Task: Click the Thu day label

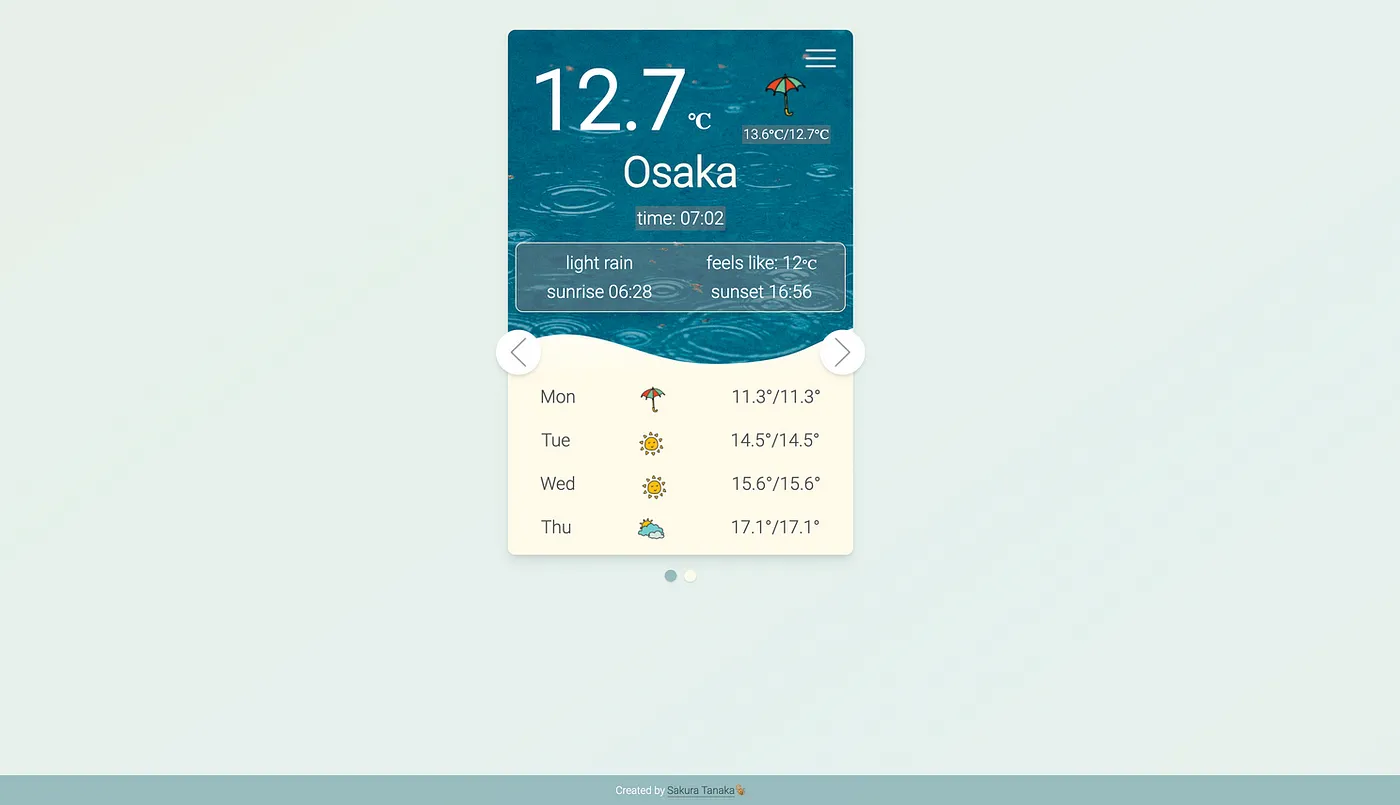Action: (556, 527)
